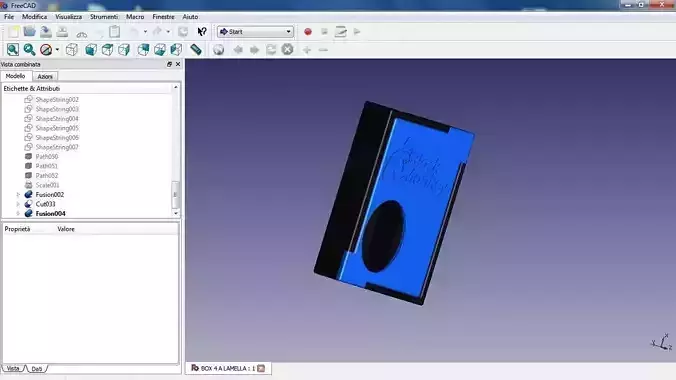Stop macro recording with the stop square
Screen dimensions: 676x380
tap(324, 31)
